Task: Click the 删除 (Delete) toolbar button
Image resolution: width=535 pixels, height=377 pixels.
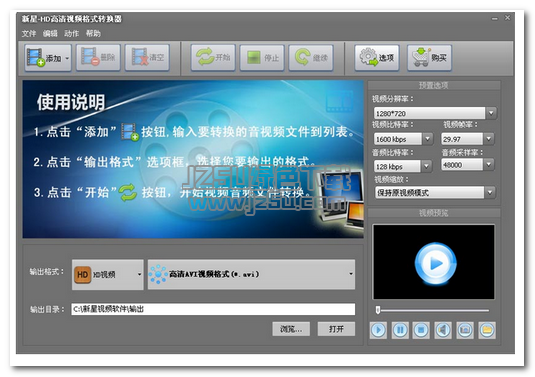Action: [98, 58]
